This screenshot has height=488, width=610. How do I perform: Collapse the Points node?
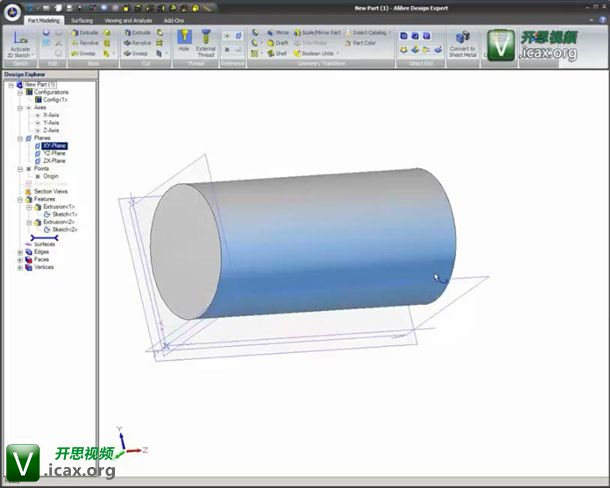pos(20,169)
